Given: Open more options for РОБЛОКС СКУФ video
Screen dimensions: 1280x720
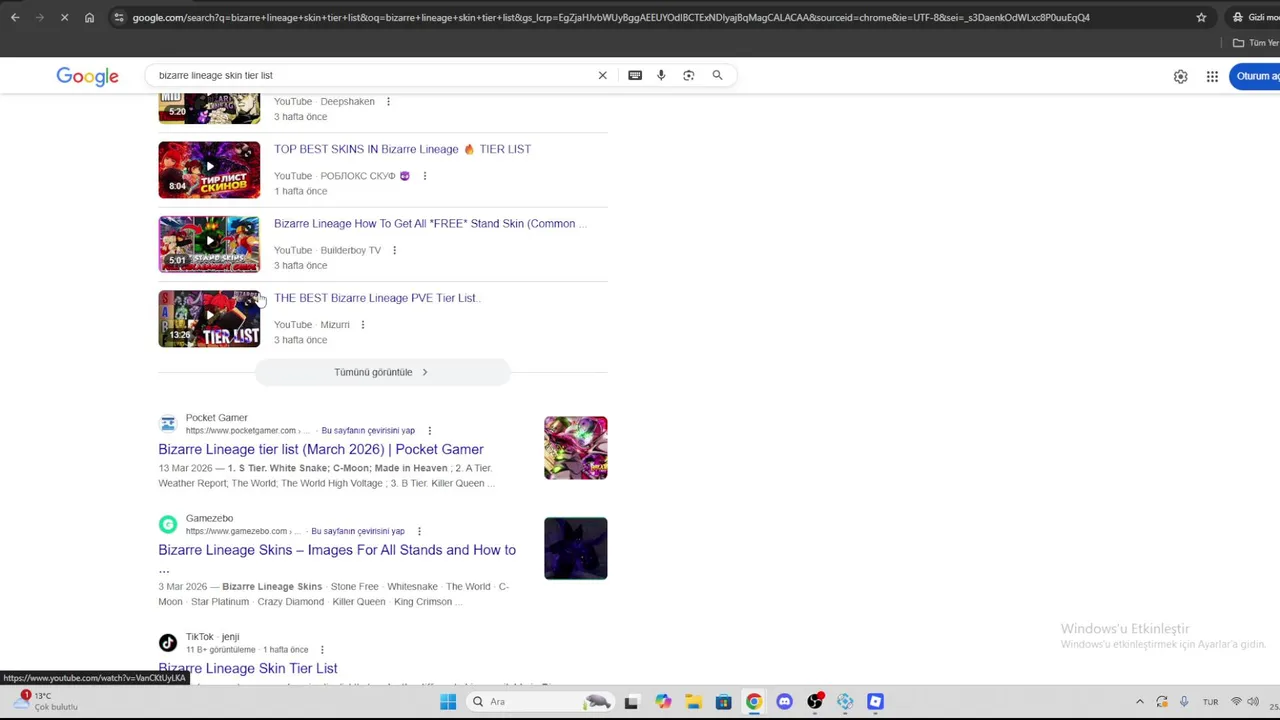Looking at the screenshot, I should [424, 176].
